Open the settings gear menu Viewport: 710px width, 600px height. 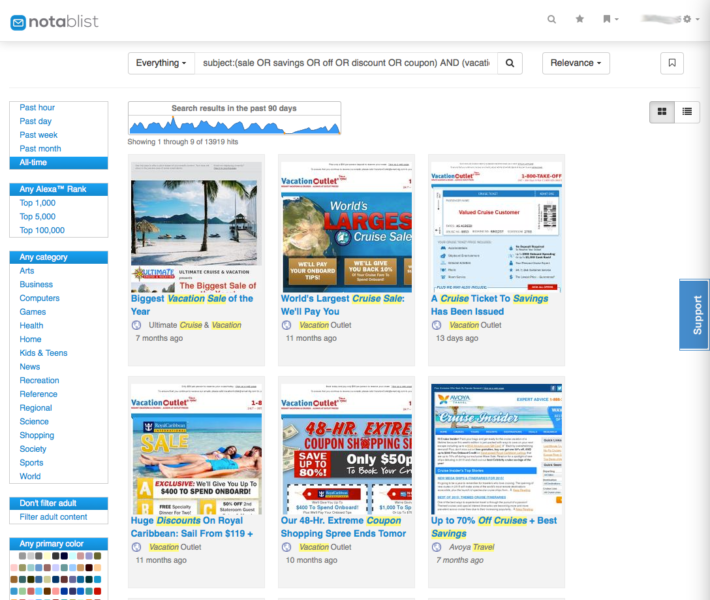[x=691, y=19]
